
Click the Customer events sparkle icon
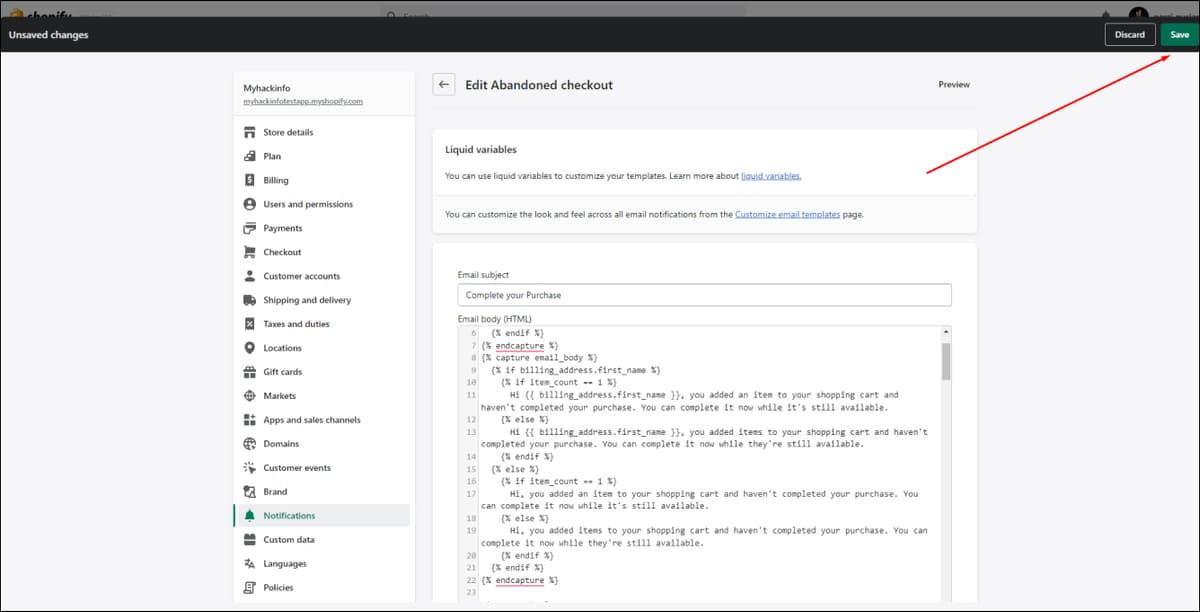pos(250,468)
